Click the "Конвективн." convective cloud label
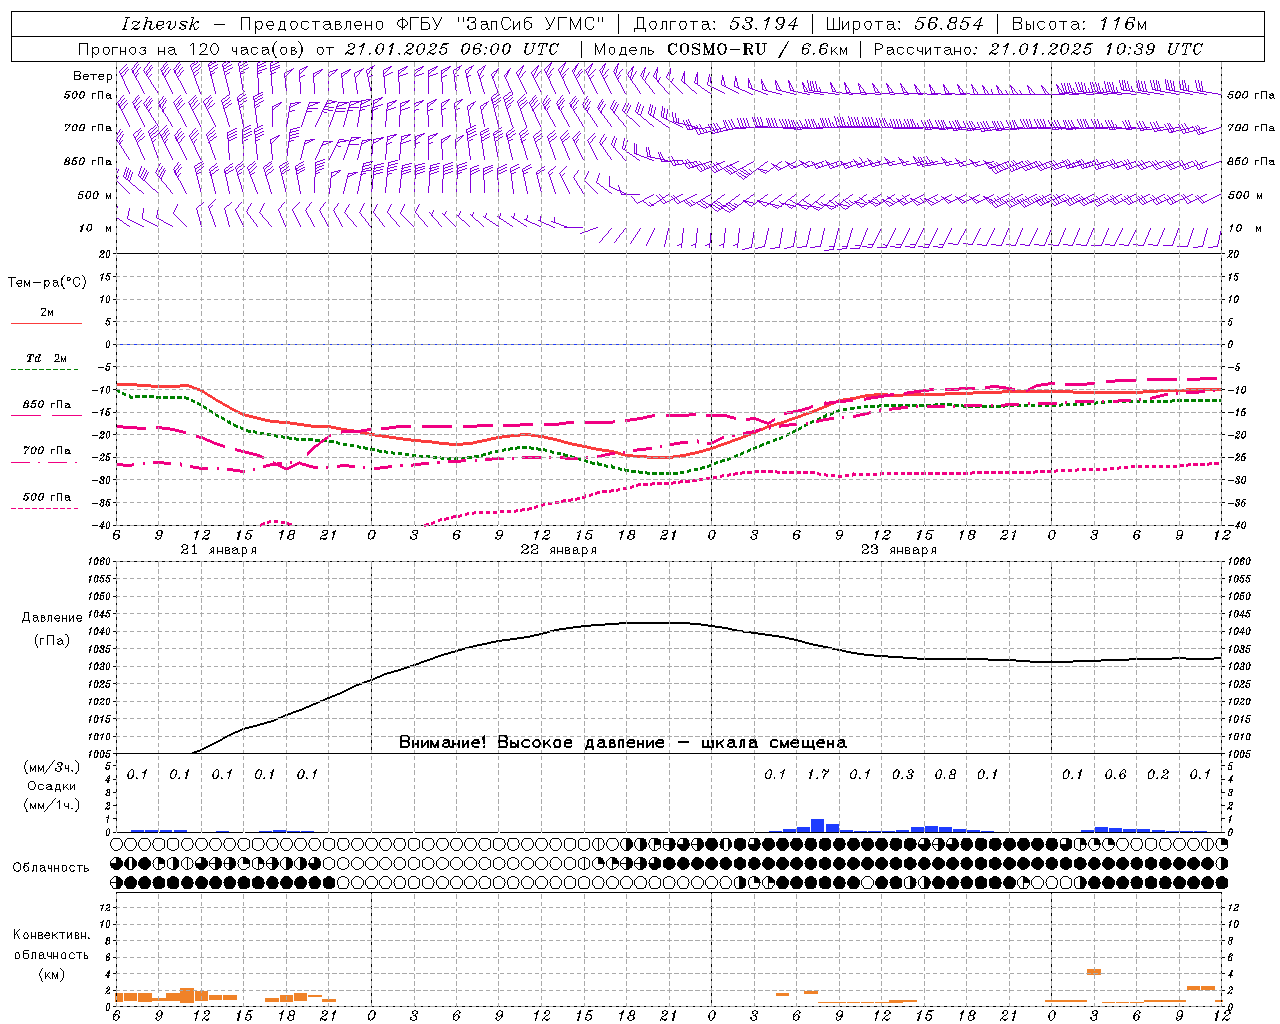The image size is (1280, 1024). [51, 935]
